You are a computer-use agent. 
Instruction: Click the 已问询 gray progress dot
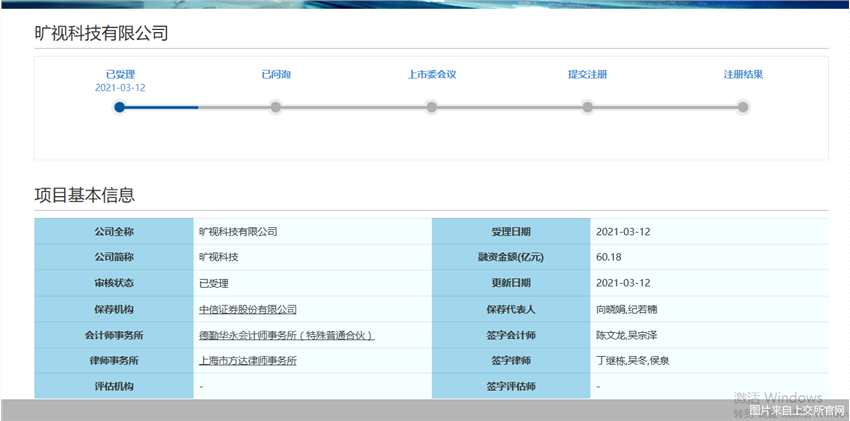tap(275, 107)
